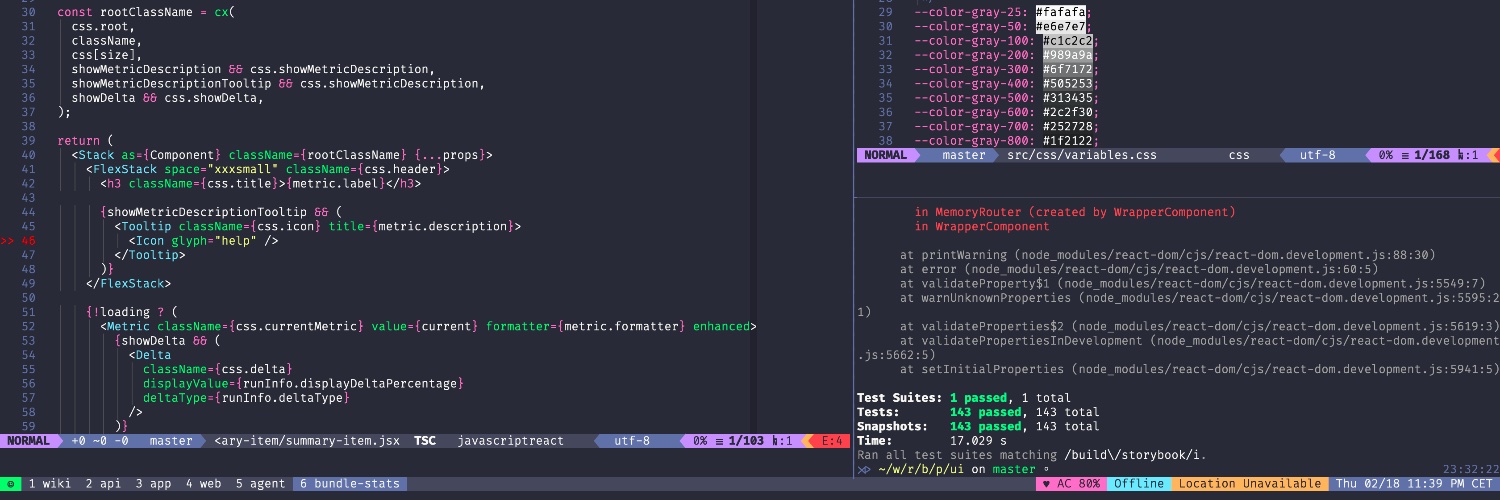Click the #e6e7e7 color highlight
The width and height of the screenshot is (1500, 500).
click(x=1061, y=26)
